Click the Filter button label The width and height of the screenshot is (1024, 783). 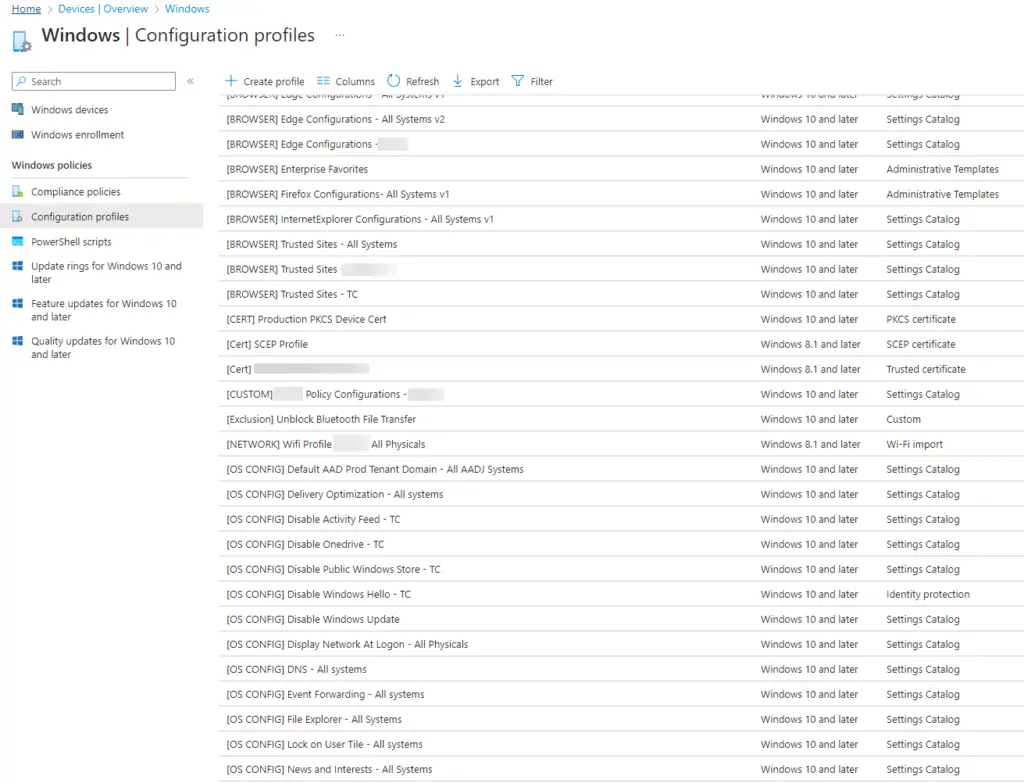(541, 82)
